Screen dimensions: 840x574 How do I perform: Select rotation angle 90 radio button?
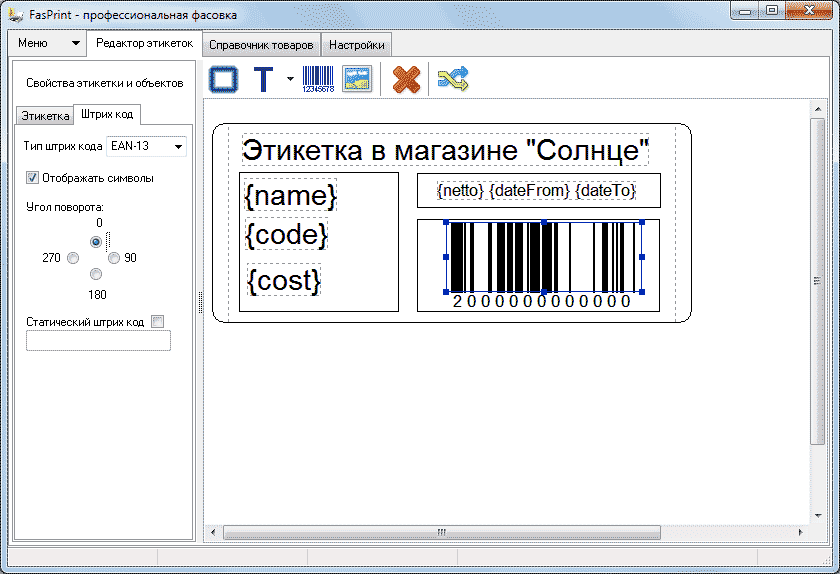pyautogui.click(x=114, y=258)
